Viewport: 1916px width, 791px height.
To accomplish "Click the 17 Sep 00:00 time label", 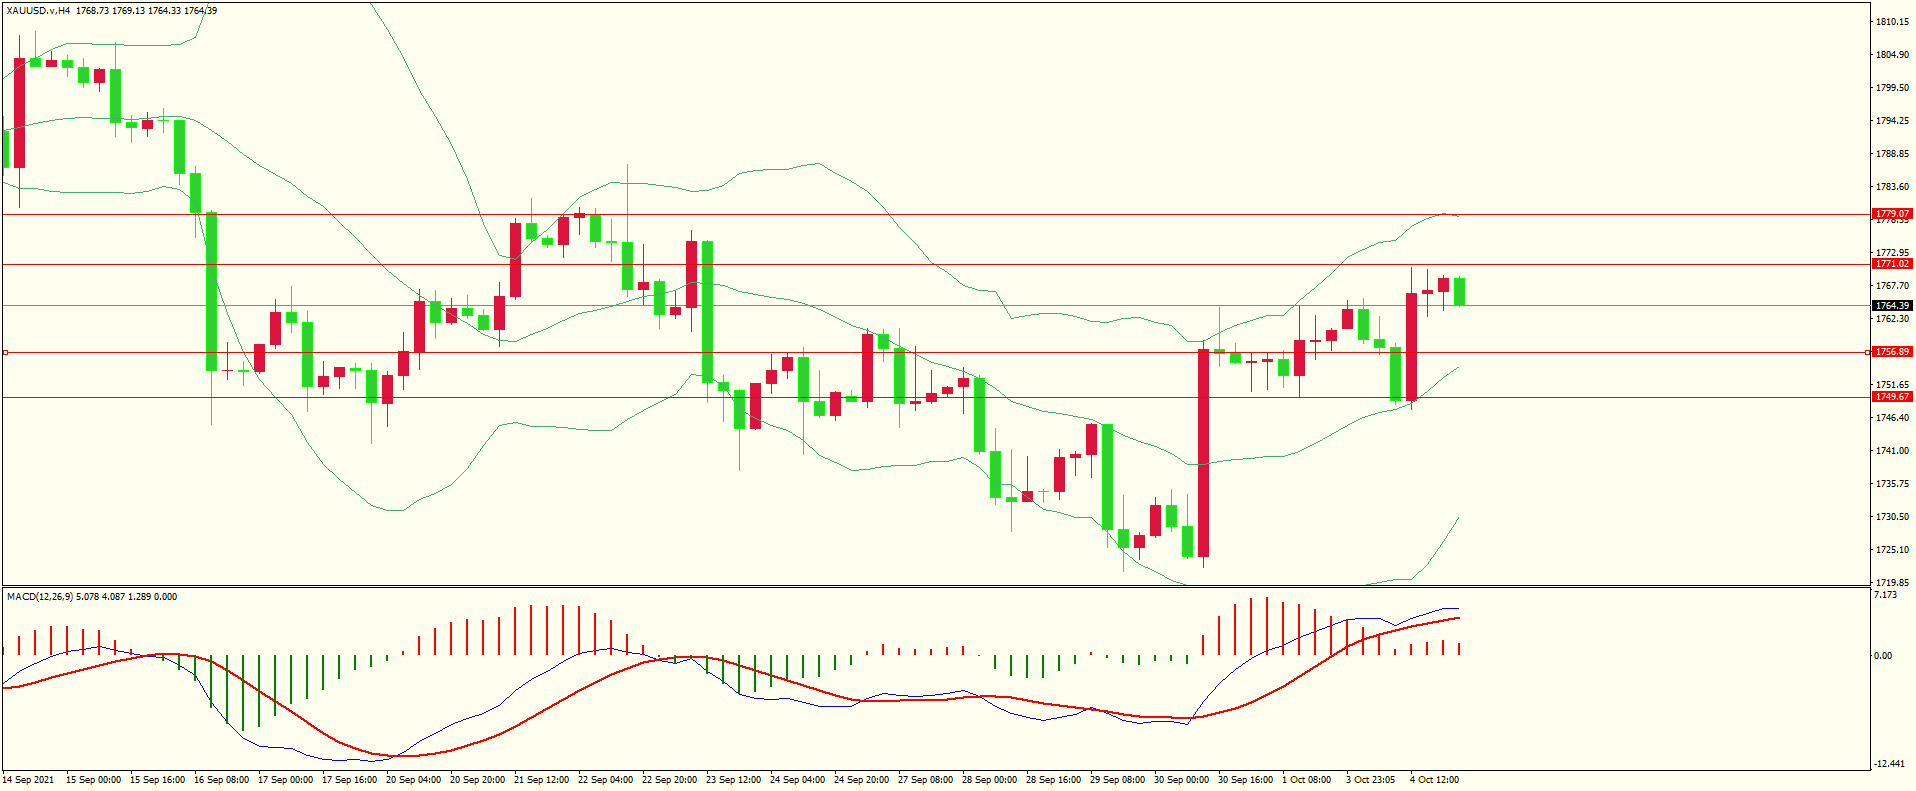I will (x=285, y=780).
